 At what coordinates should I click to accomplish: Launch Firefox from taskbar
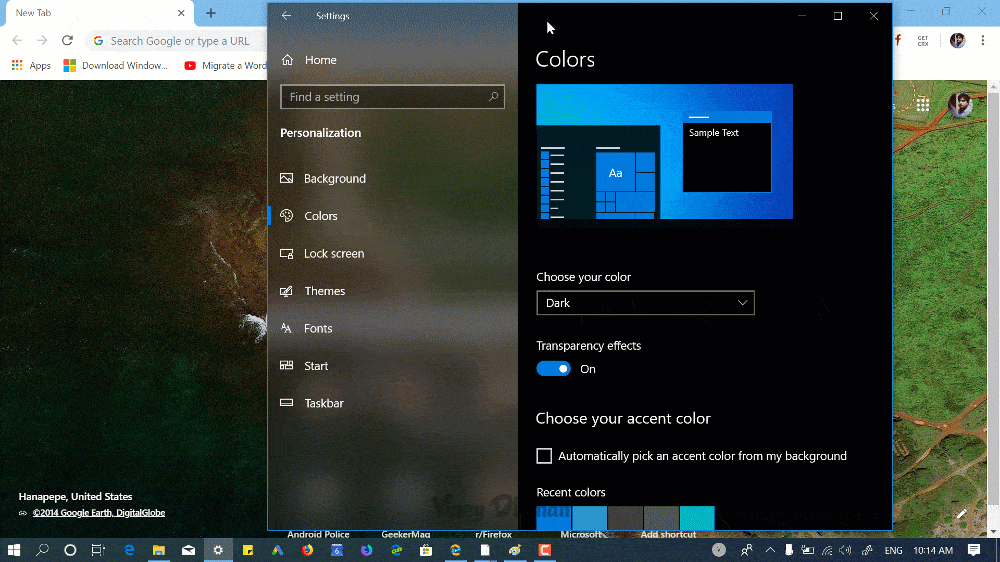[x=307, y=550]
